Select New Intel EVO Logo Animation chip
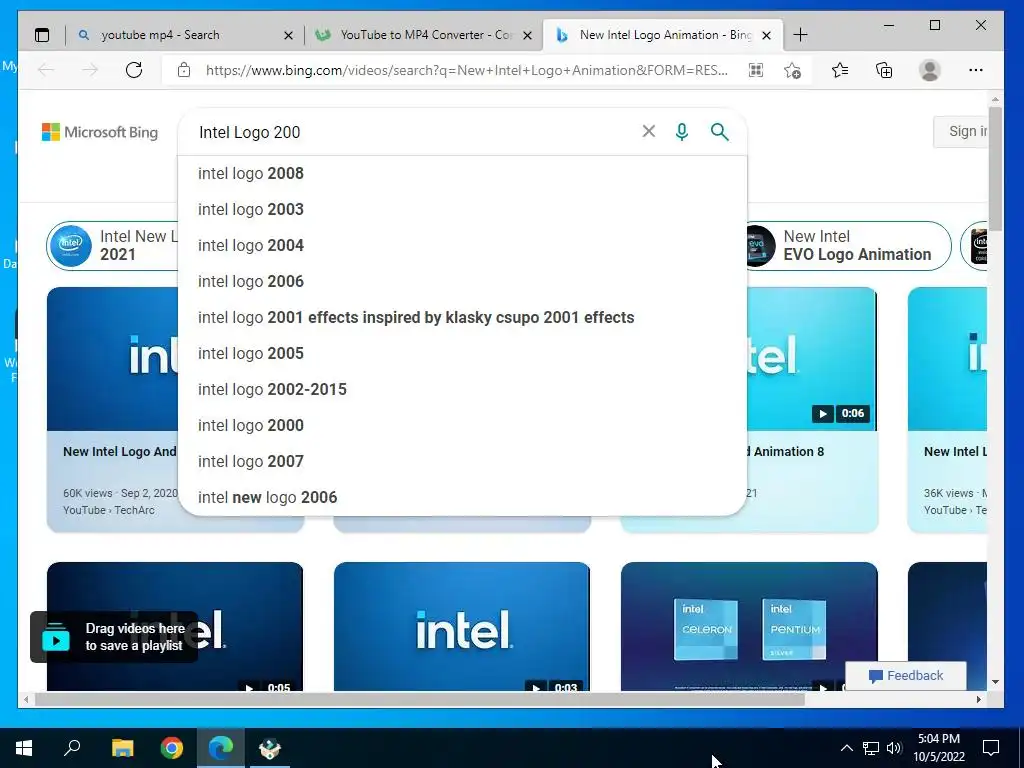Image resolution: width=1024 pixels, height=768 pixels. click(848, 246)
